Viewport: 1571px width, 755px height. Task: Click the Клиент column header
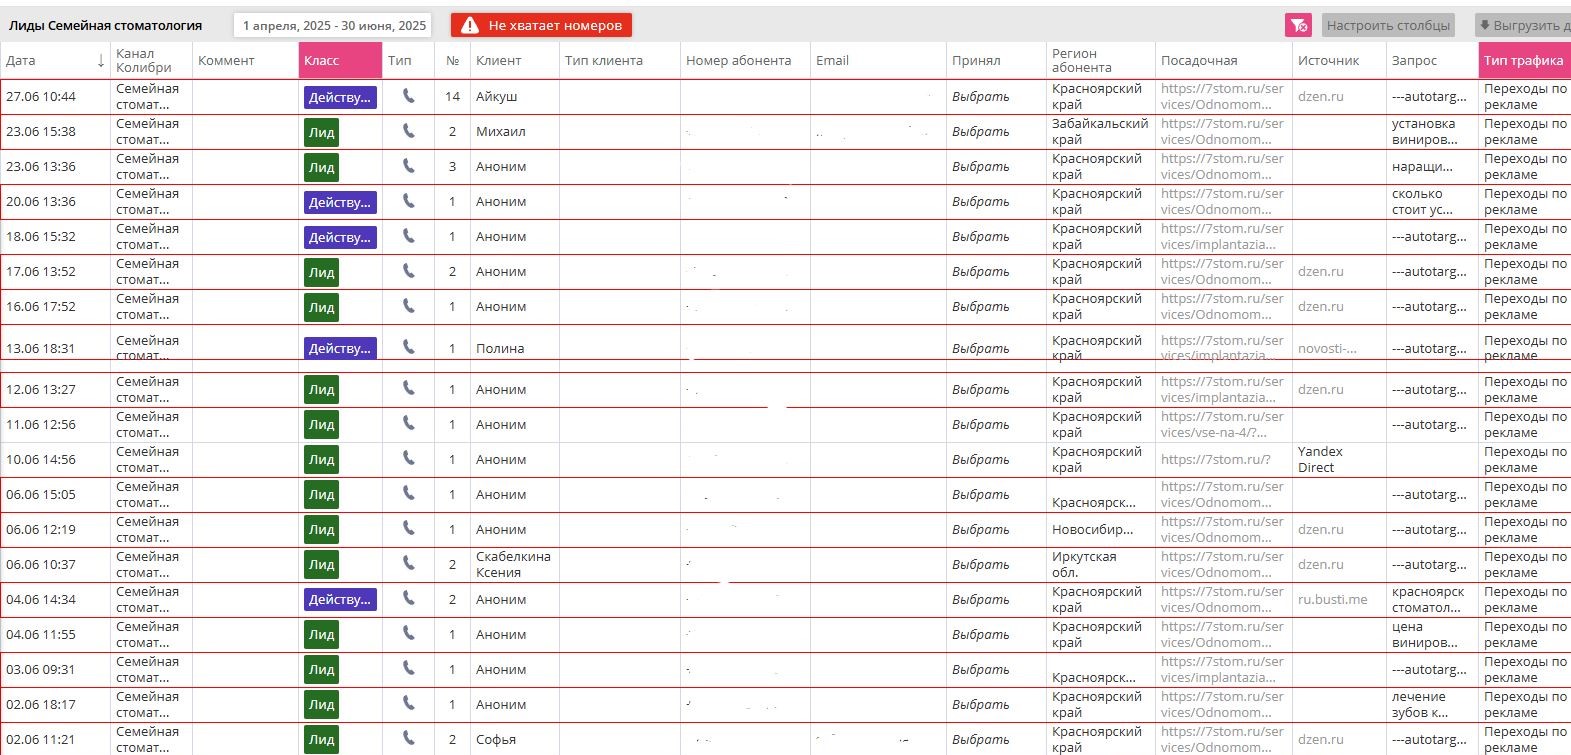514,60
